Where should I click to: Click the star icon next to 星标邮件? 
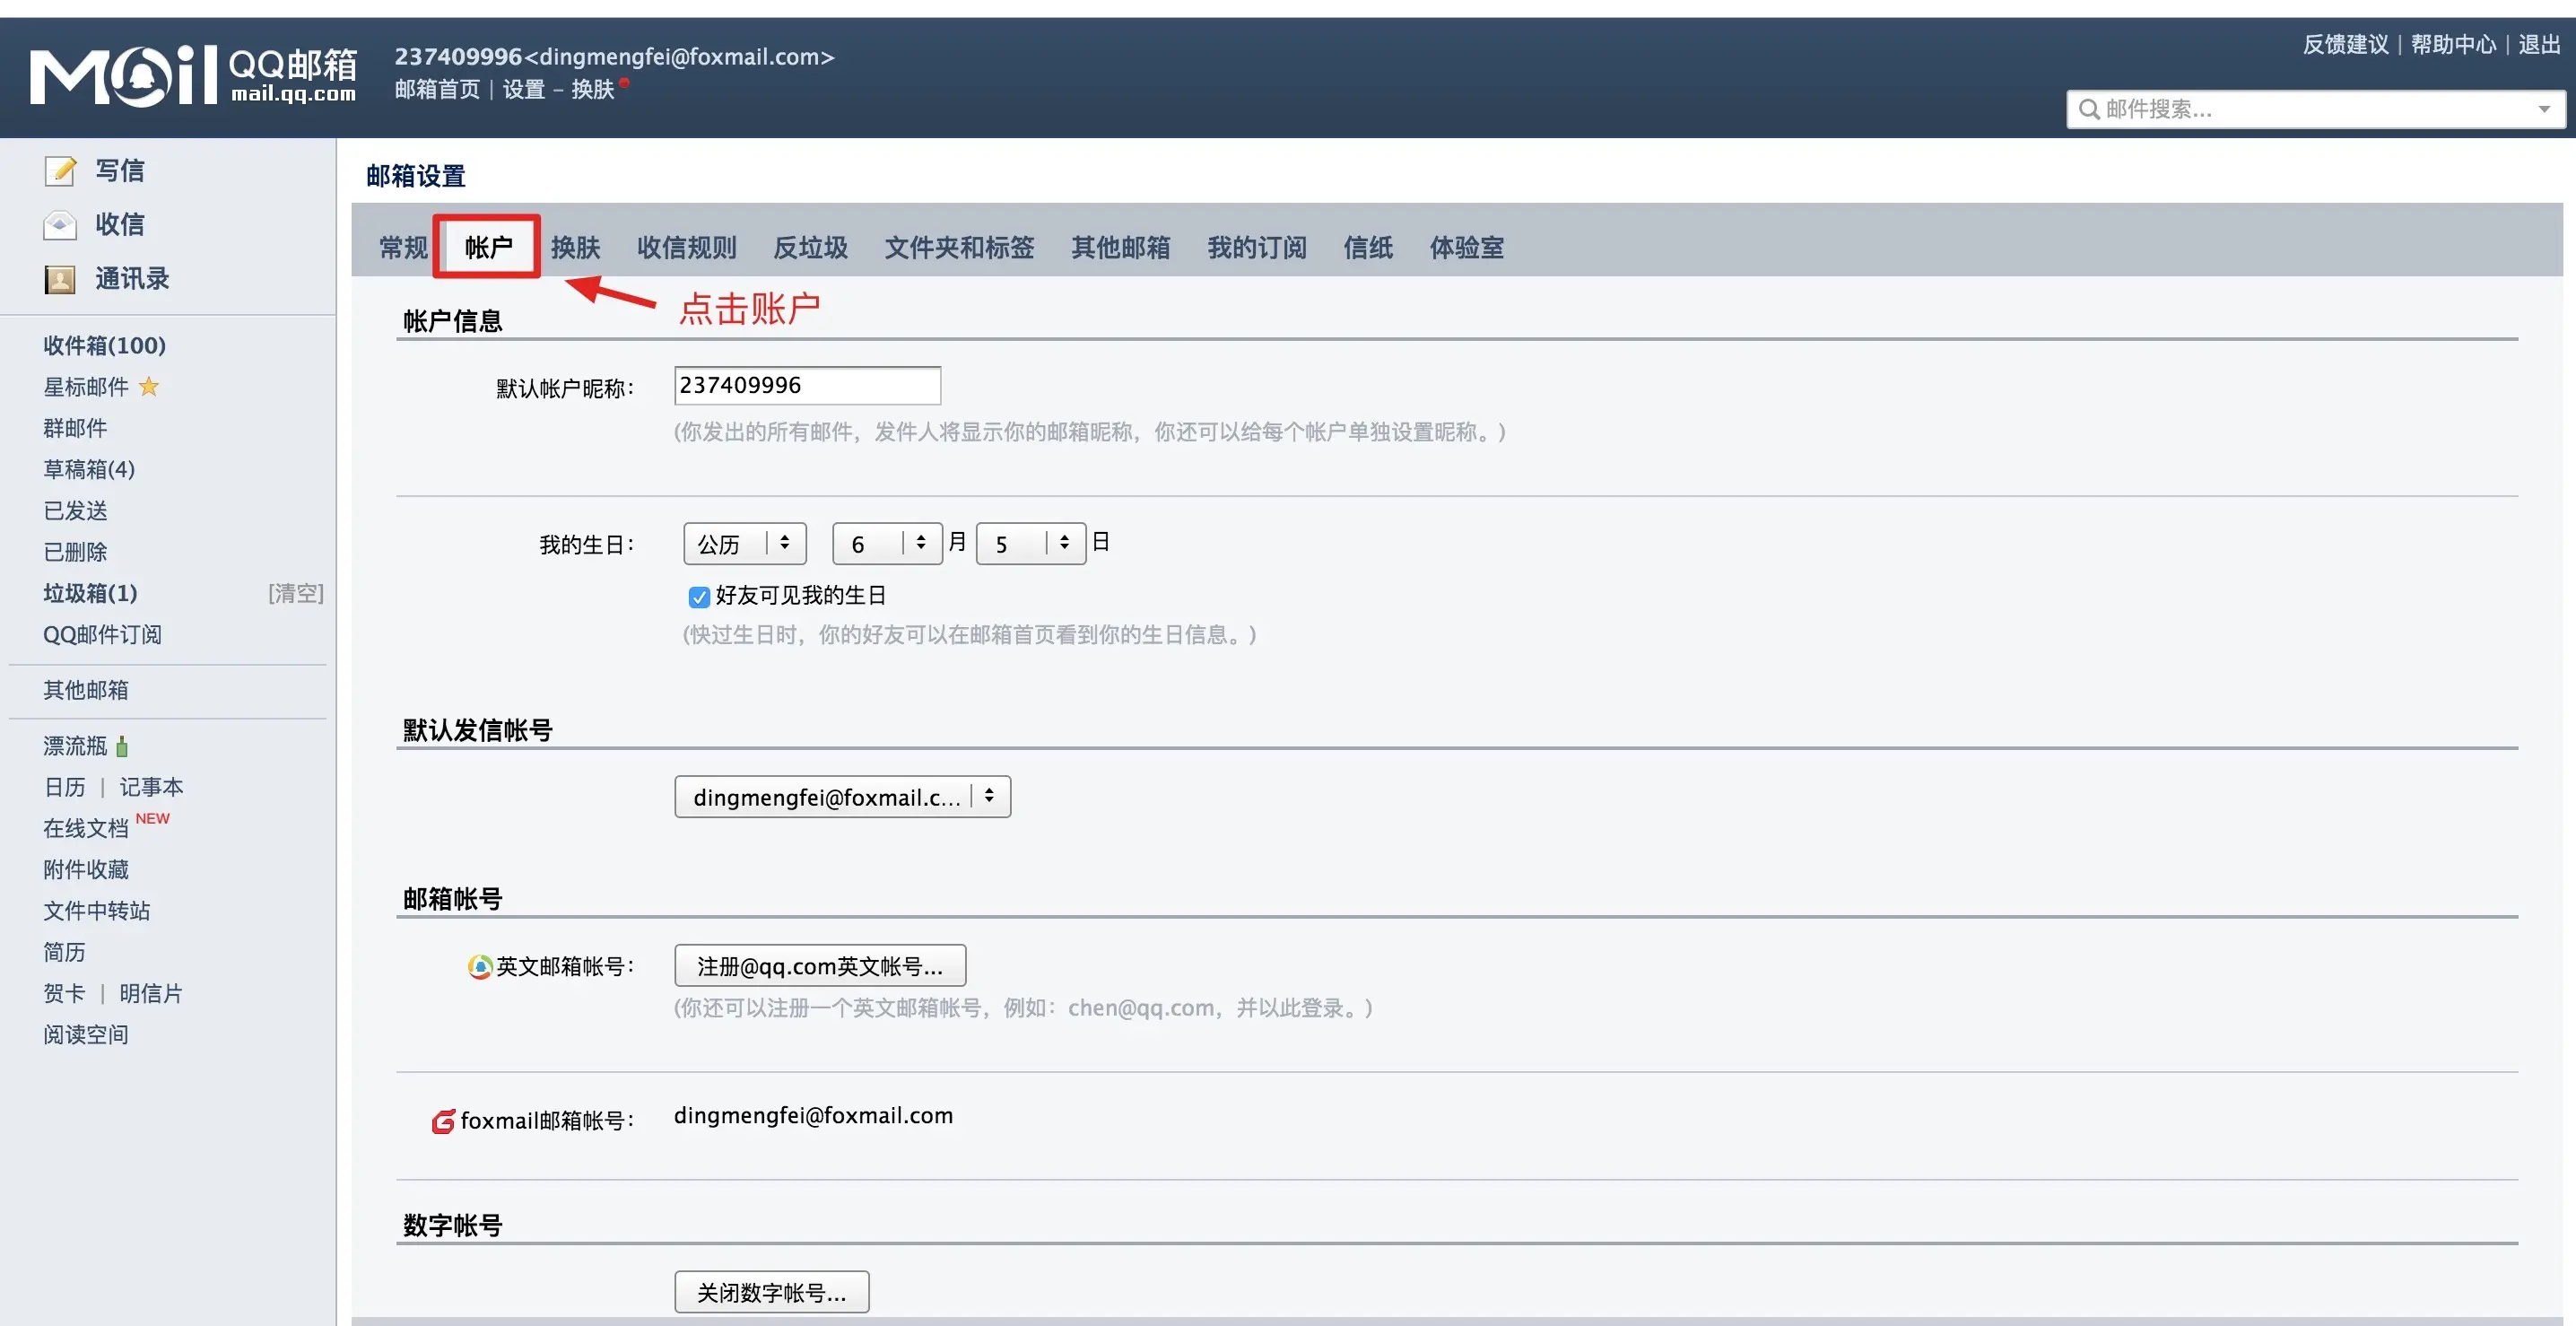[x=148, y=387]
